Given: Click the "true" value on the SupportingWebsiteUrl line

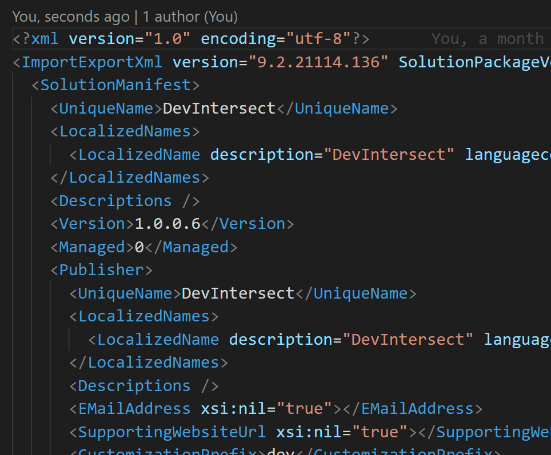Looking at the screenshot, I should tap(380, 432).
